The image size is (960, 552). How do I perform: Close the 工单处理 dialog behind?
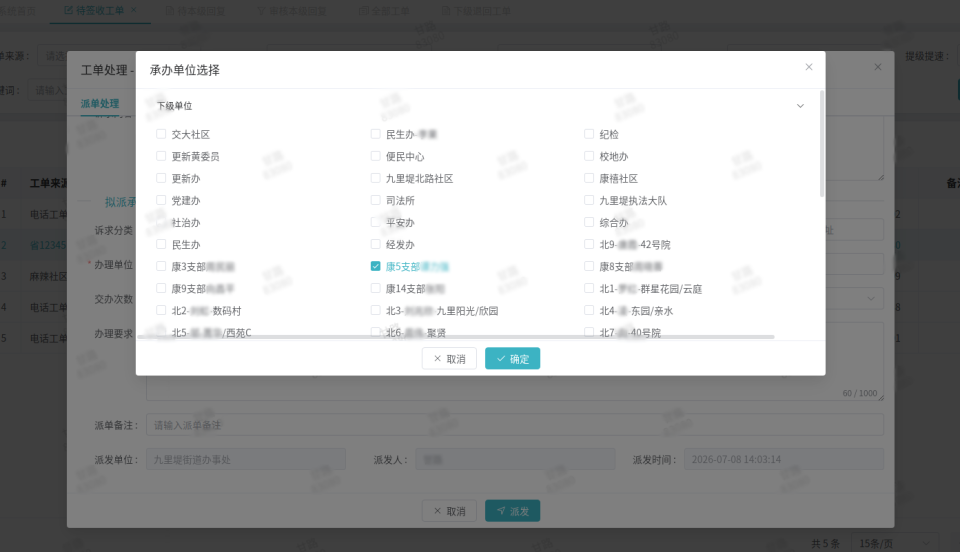(x=878, y=67)
